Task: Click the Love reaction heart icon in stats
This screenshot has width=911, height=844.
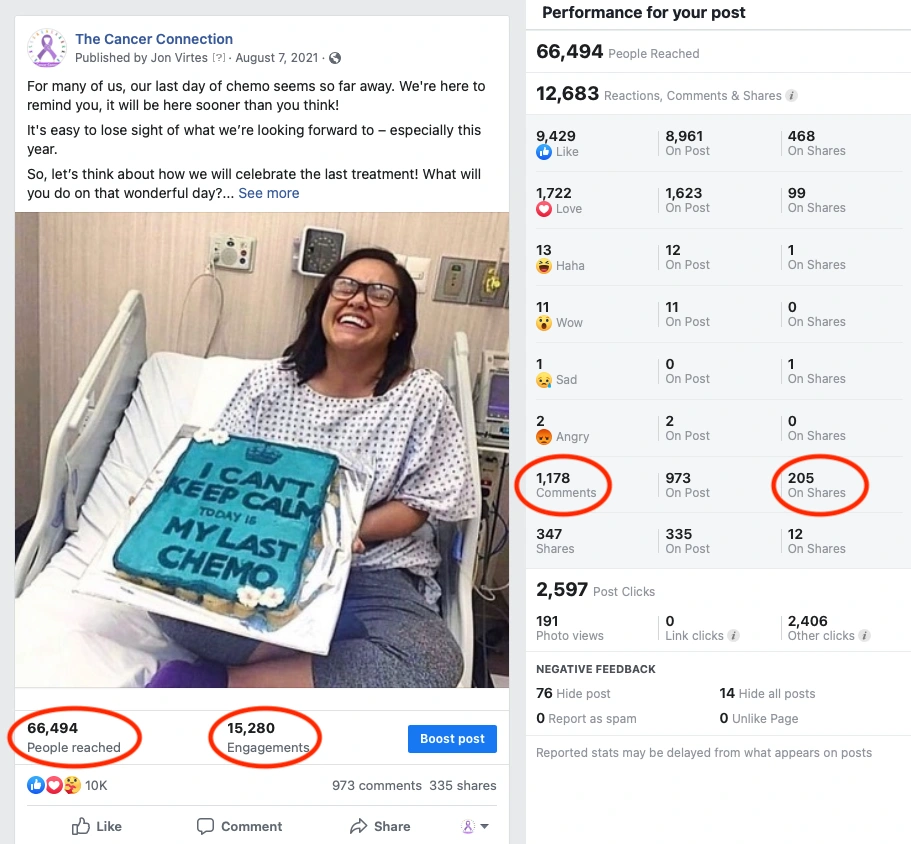Action: 544,209
